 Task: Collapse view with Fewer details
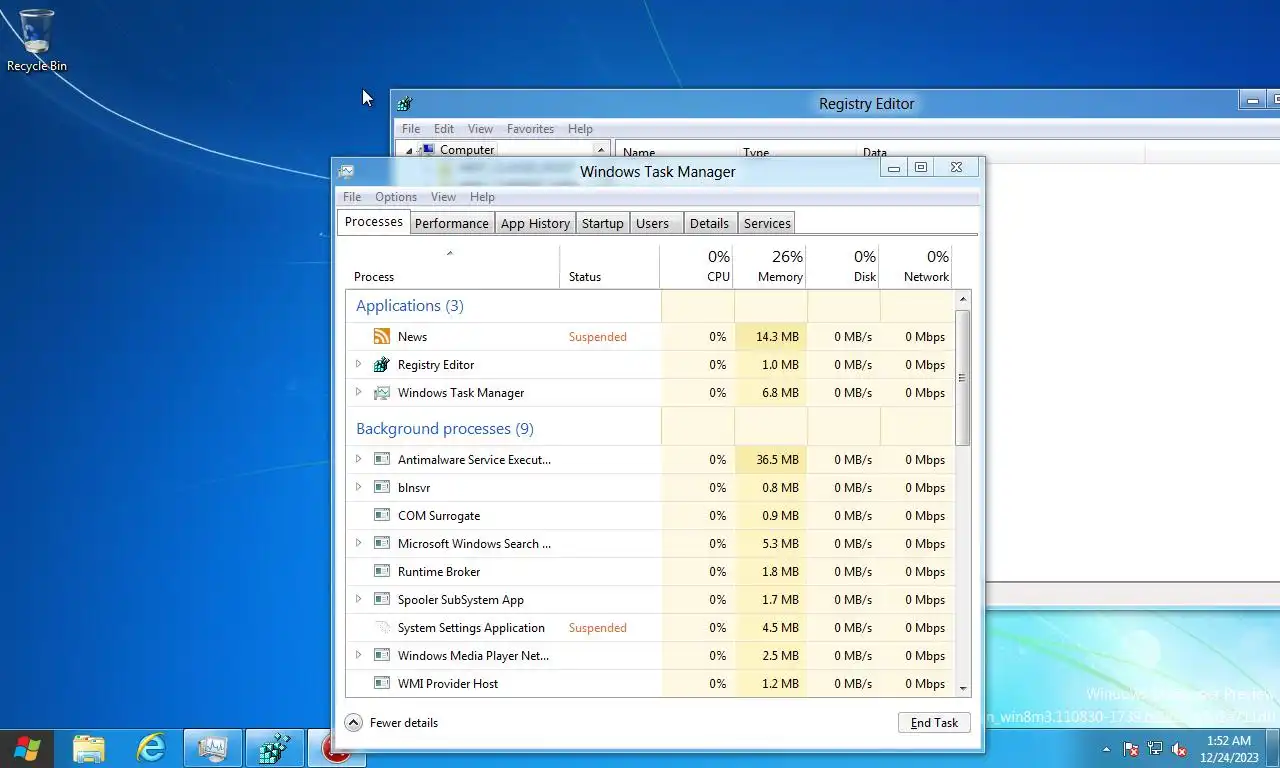coord(391,723)
